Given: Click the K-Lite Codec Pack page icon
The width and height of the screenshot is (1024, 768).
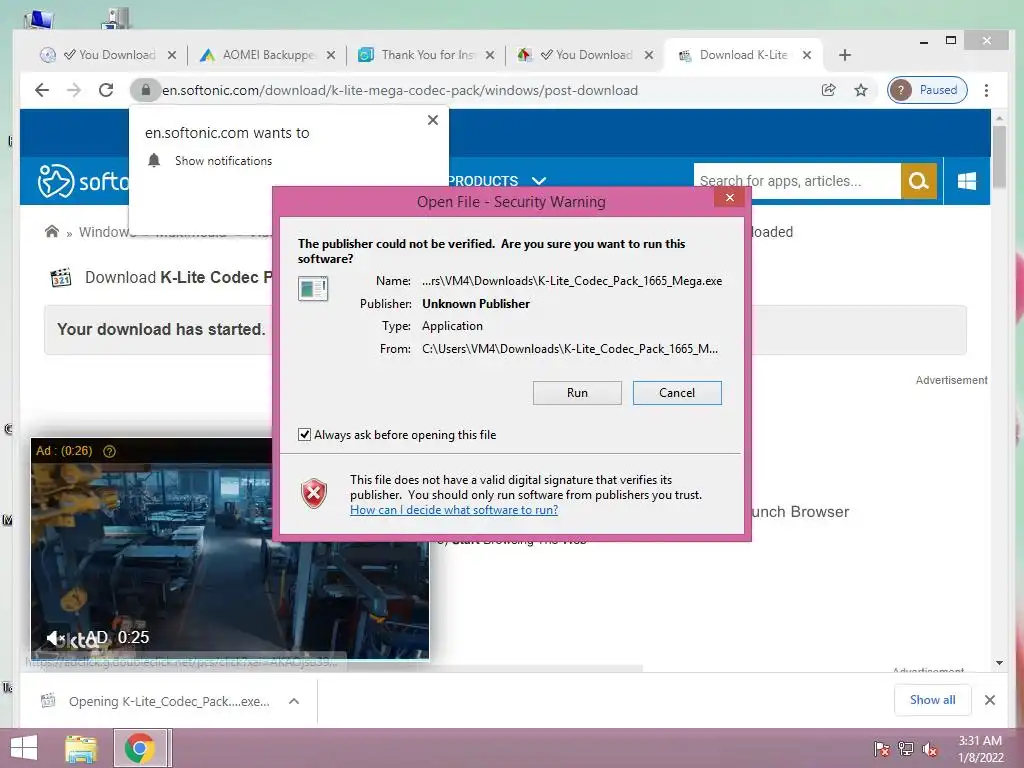Looking at the screenshot, I should [x=61, y=278].
